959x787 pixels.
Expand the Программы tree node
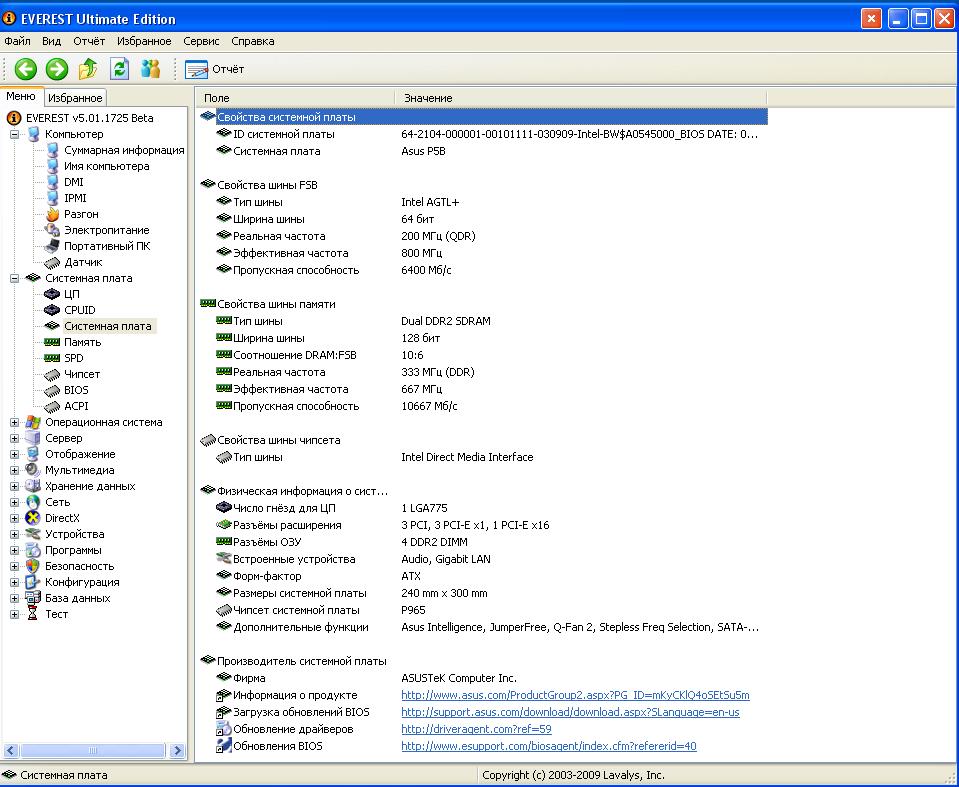[14, 550]
